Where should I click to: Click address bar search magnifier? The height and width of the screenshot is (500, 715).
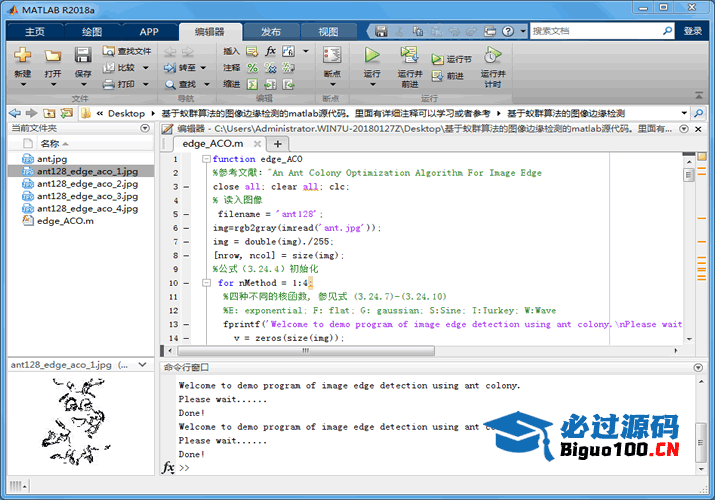tap(698, 113)
